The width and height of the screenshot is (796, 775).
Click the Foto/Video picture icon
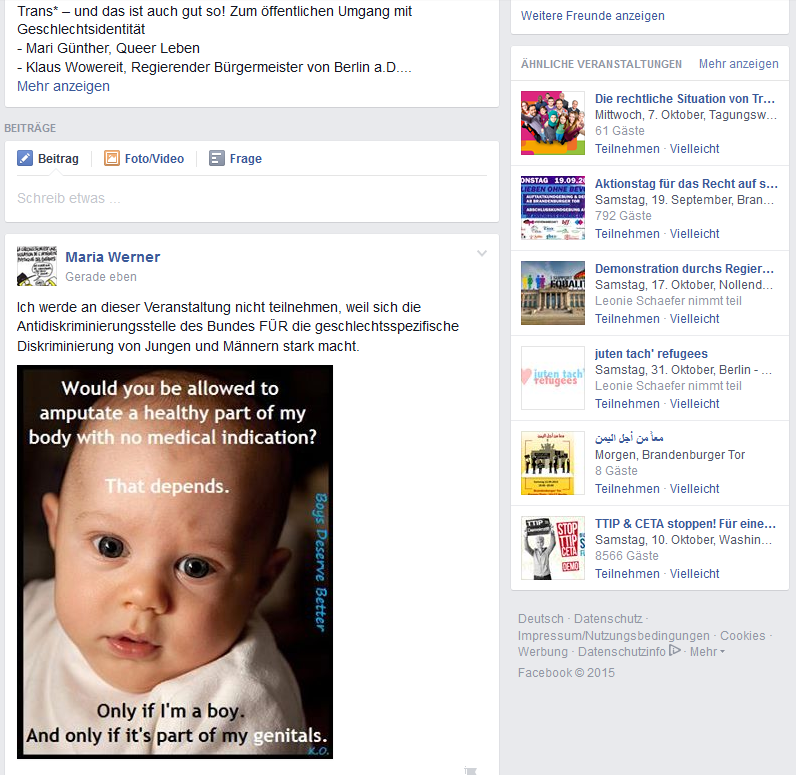(112, 158)
